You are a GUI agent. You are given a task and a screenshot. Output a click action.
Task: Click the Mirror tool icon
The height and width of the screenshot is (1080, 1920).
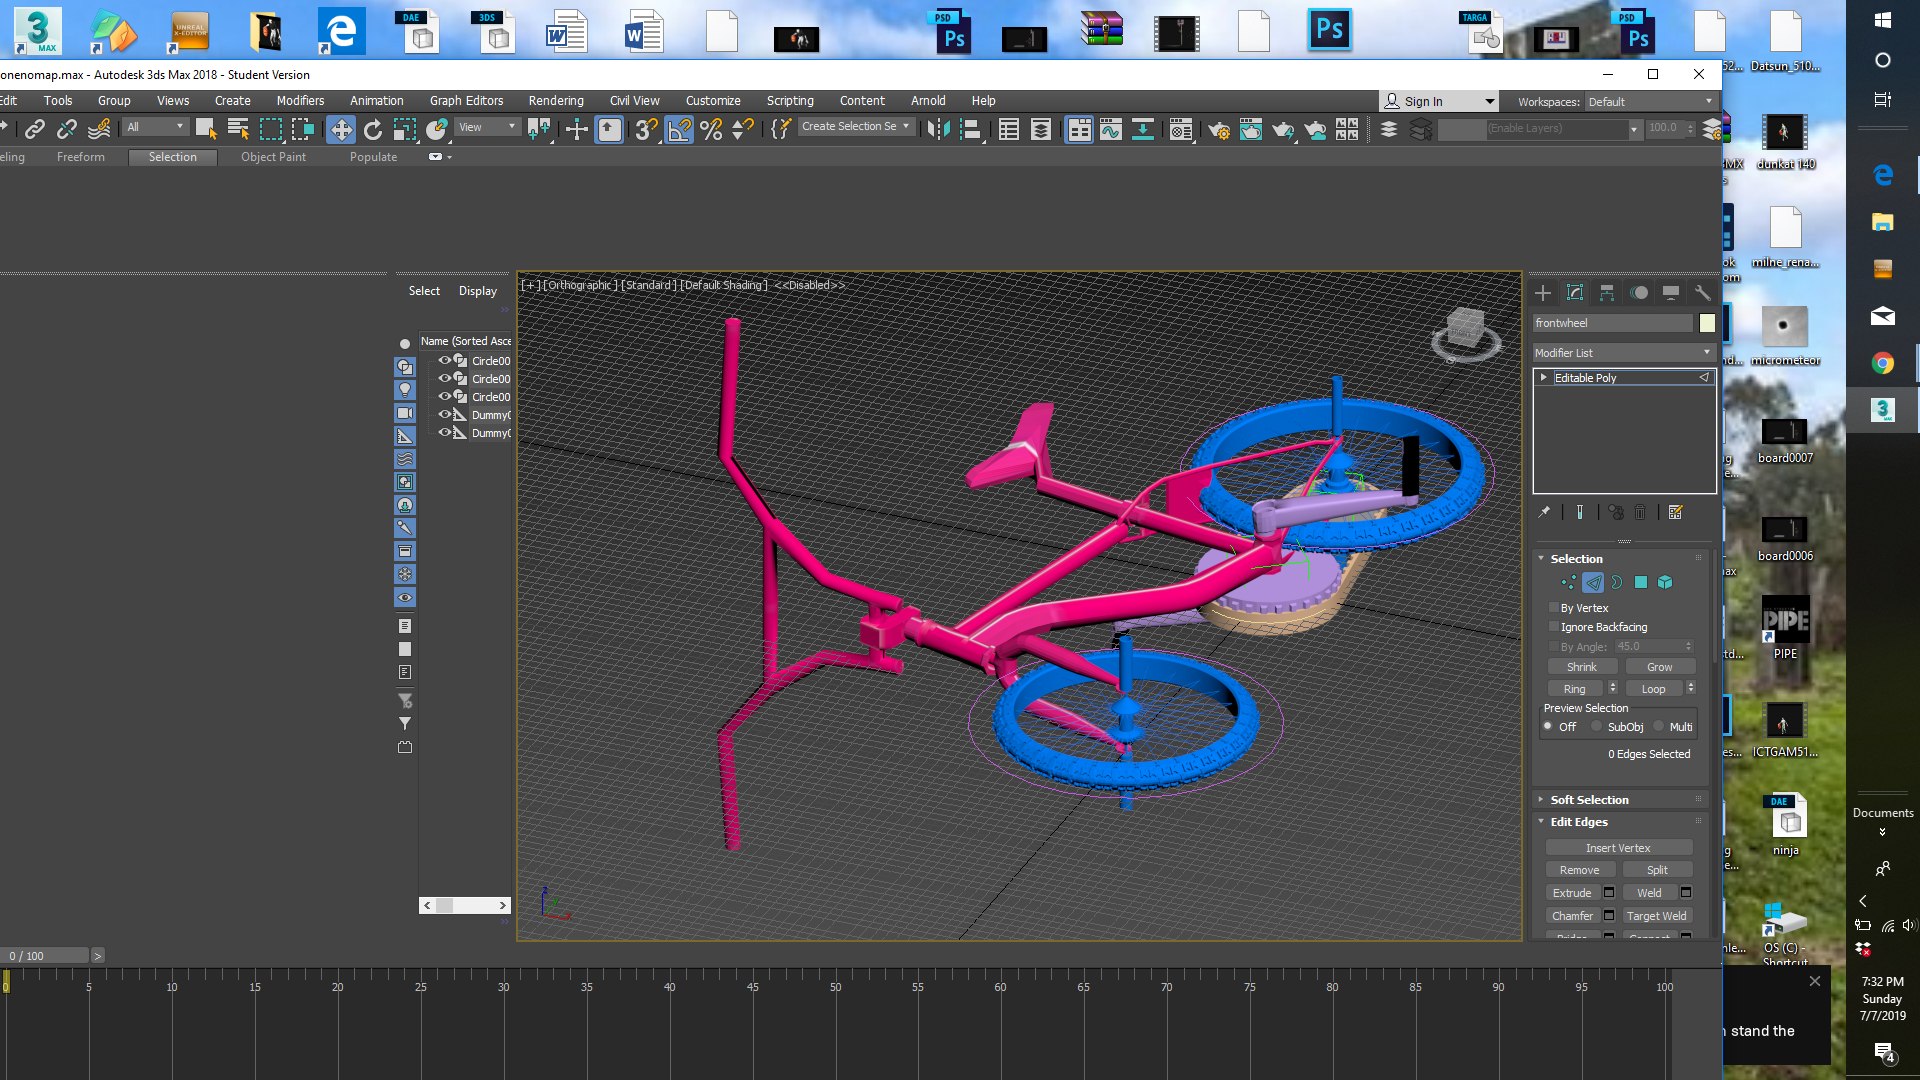(x=938, y=129)
